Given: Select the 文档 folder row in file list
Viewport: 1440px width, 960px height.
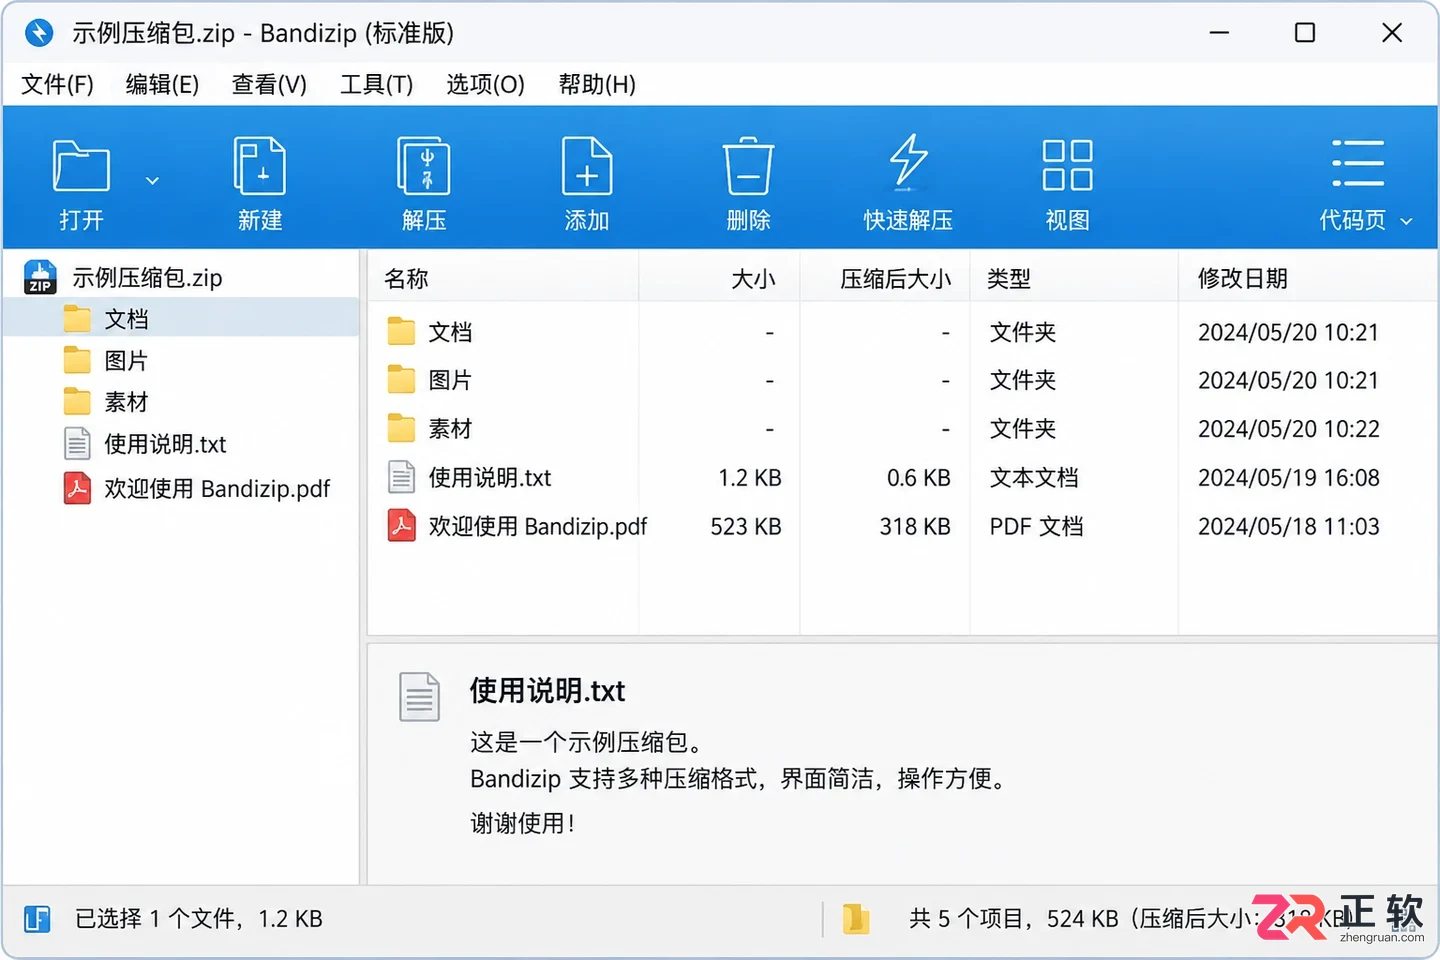Looking at the screenshot, I should pyautogui.click(x=902, y=332).
